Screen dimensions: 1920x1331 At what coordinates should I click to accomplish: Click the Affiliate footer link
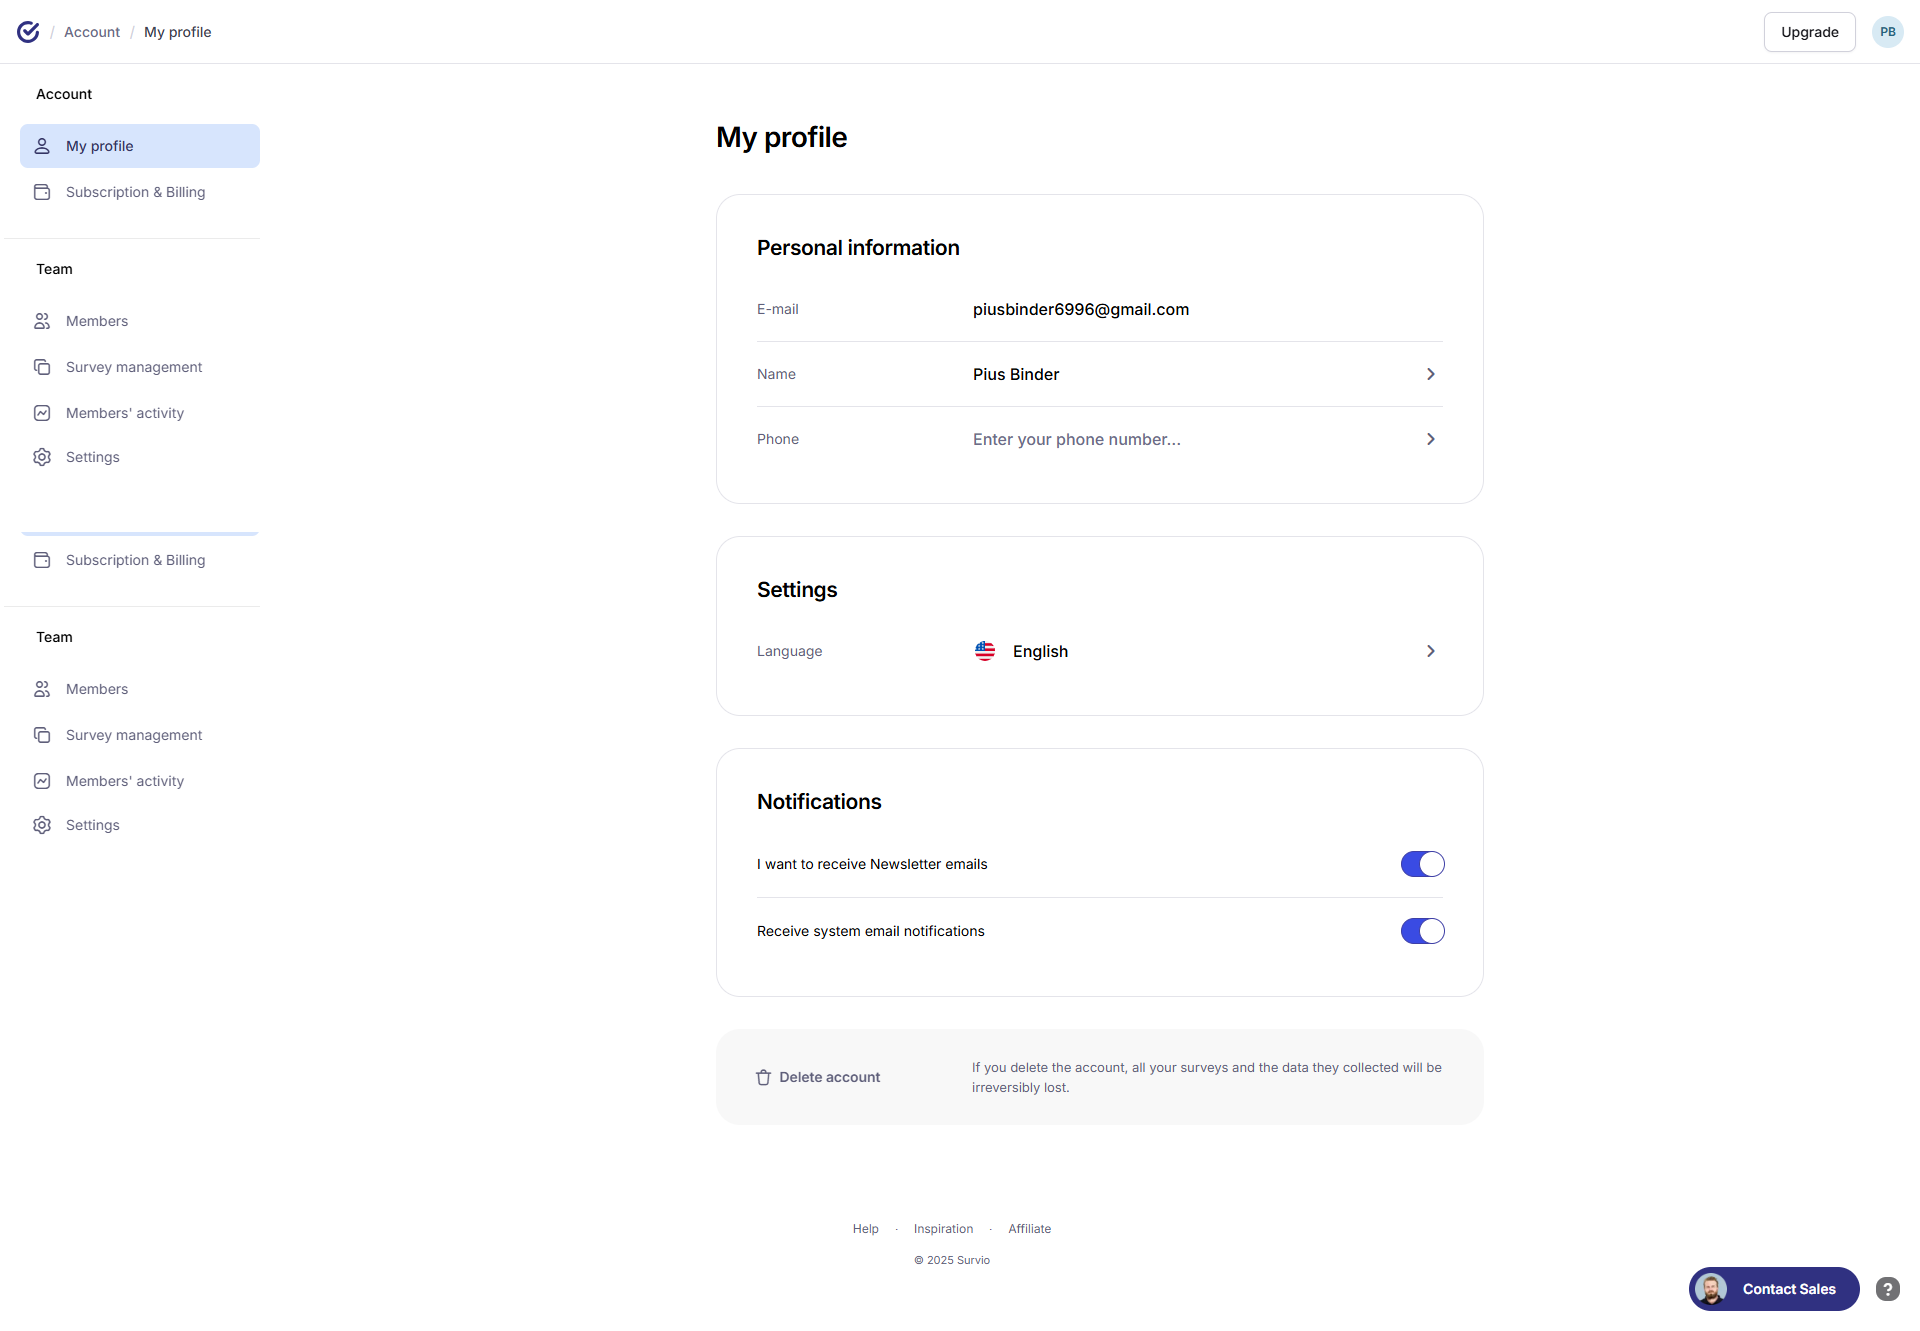click(1029, 1229)
